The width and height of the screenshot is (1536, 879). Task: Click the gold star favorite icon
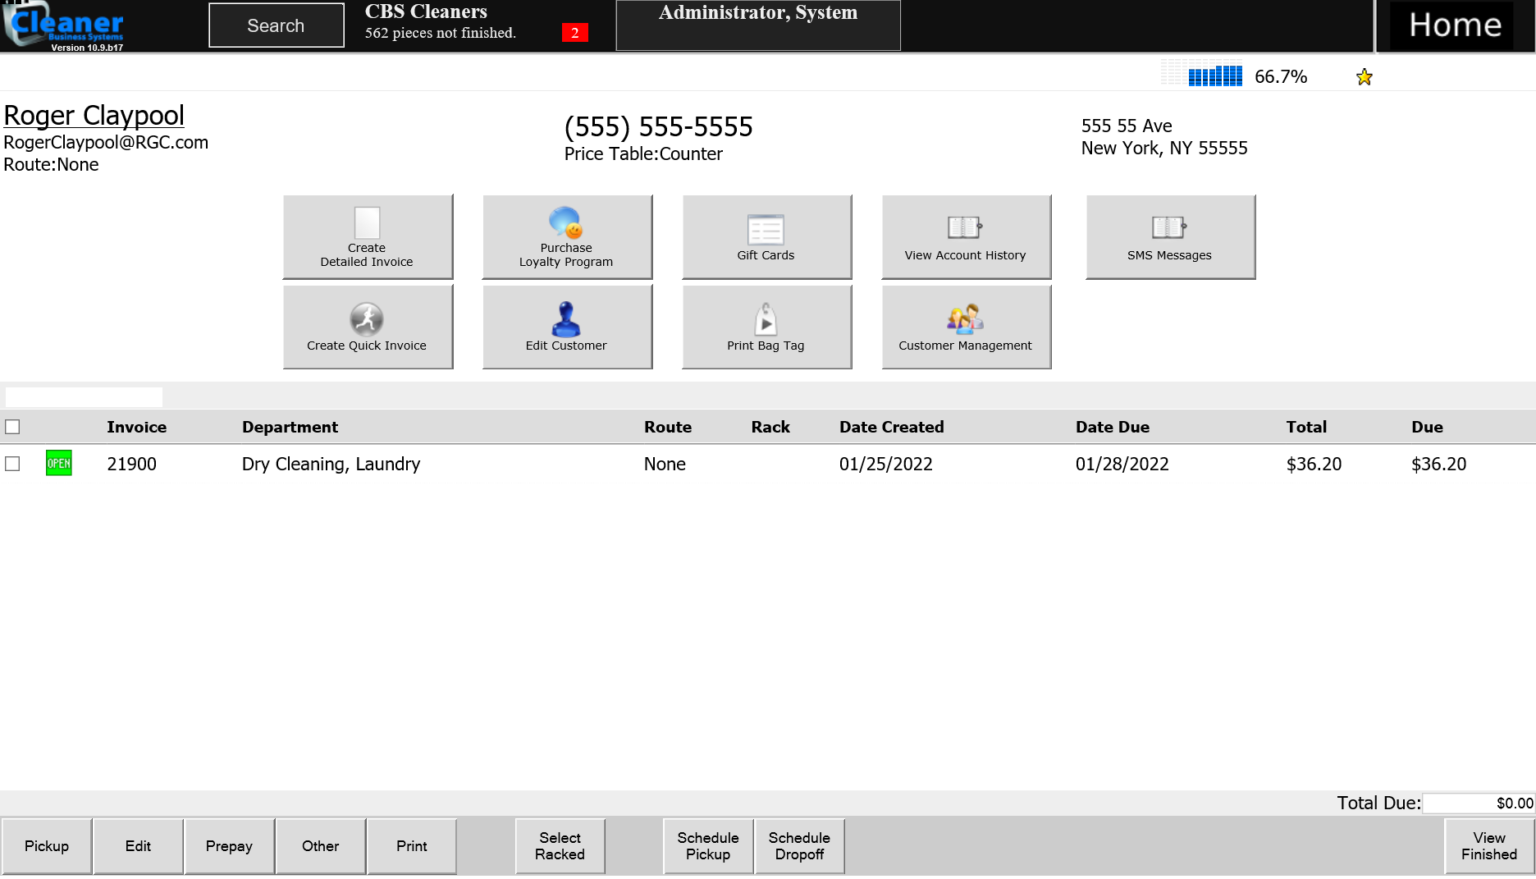[1364, 77]
